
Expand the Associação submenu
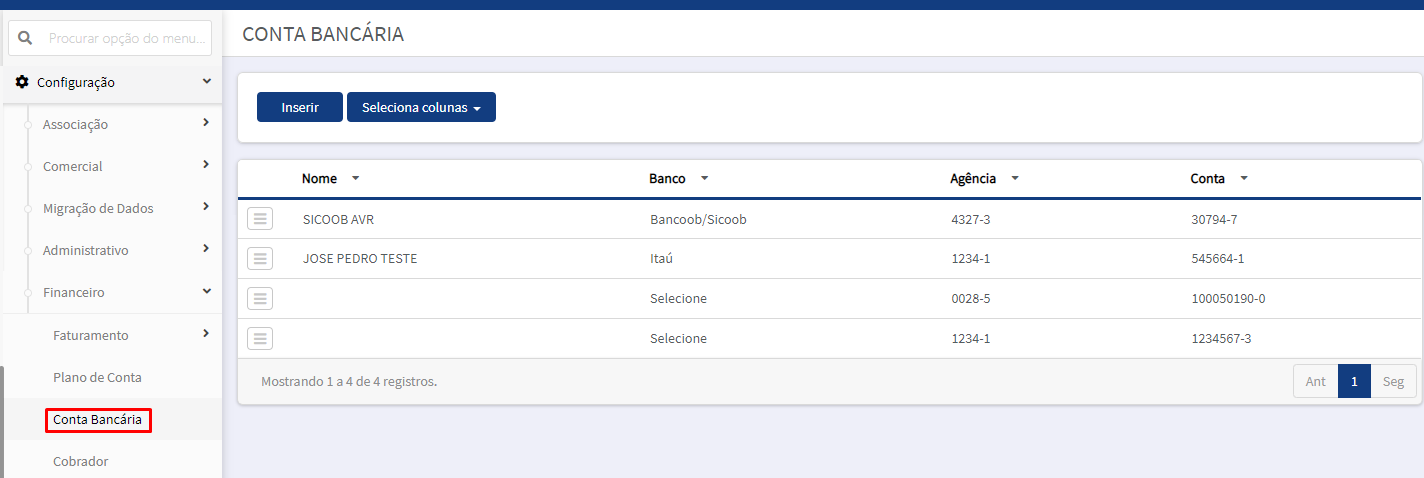click(x=205, y=123)
